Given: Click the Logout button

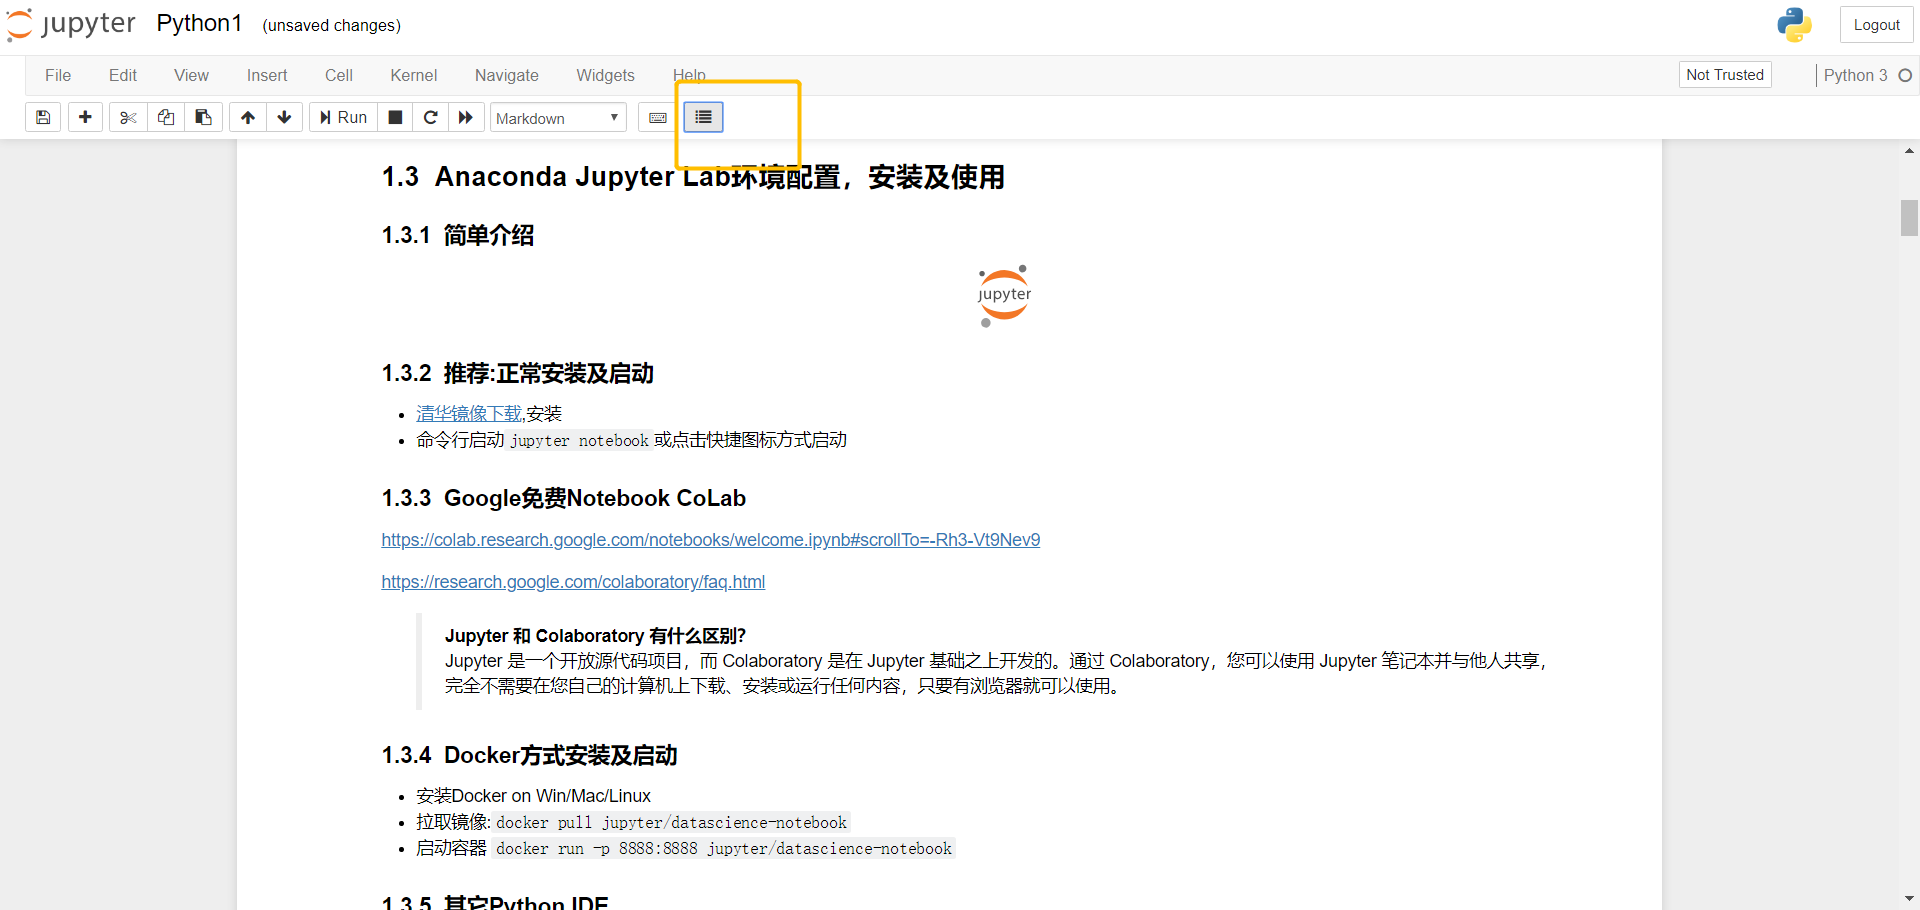Looking at the screenshot, I should (1876, 25).
